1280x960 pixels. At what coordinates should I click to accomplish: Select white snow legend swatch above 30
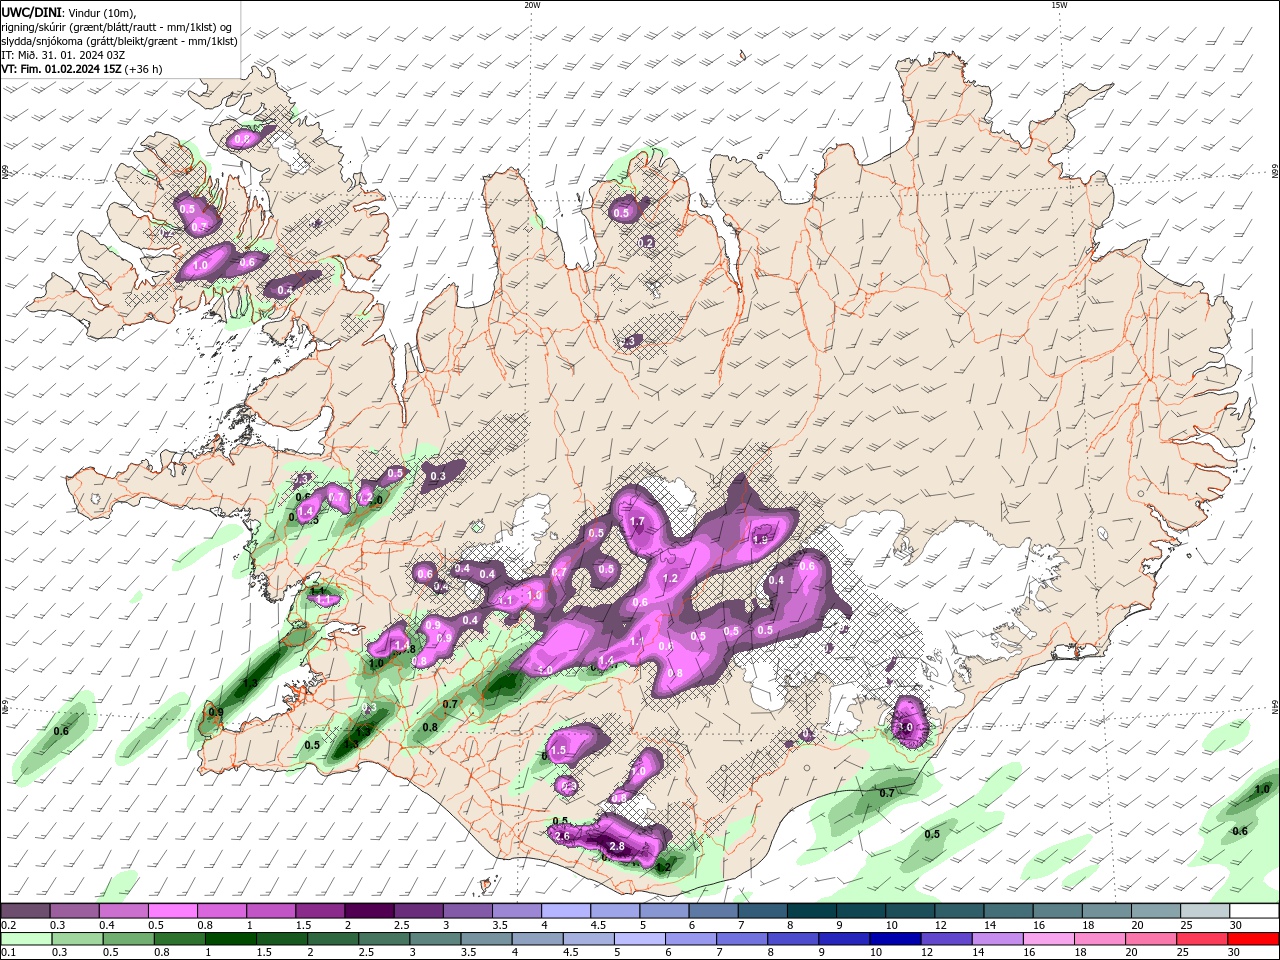coord(1254,911)
